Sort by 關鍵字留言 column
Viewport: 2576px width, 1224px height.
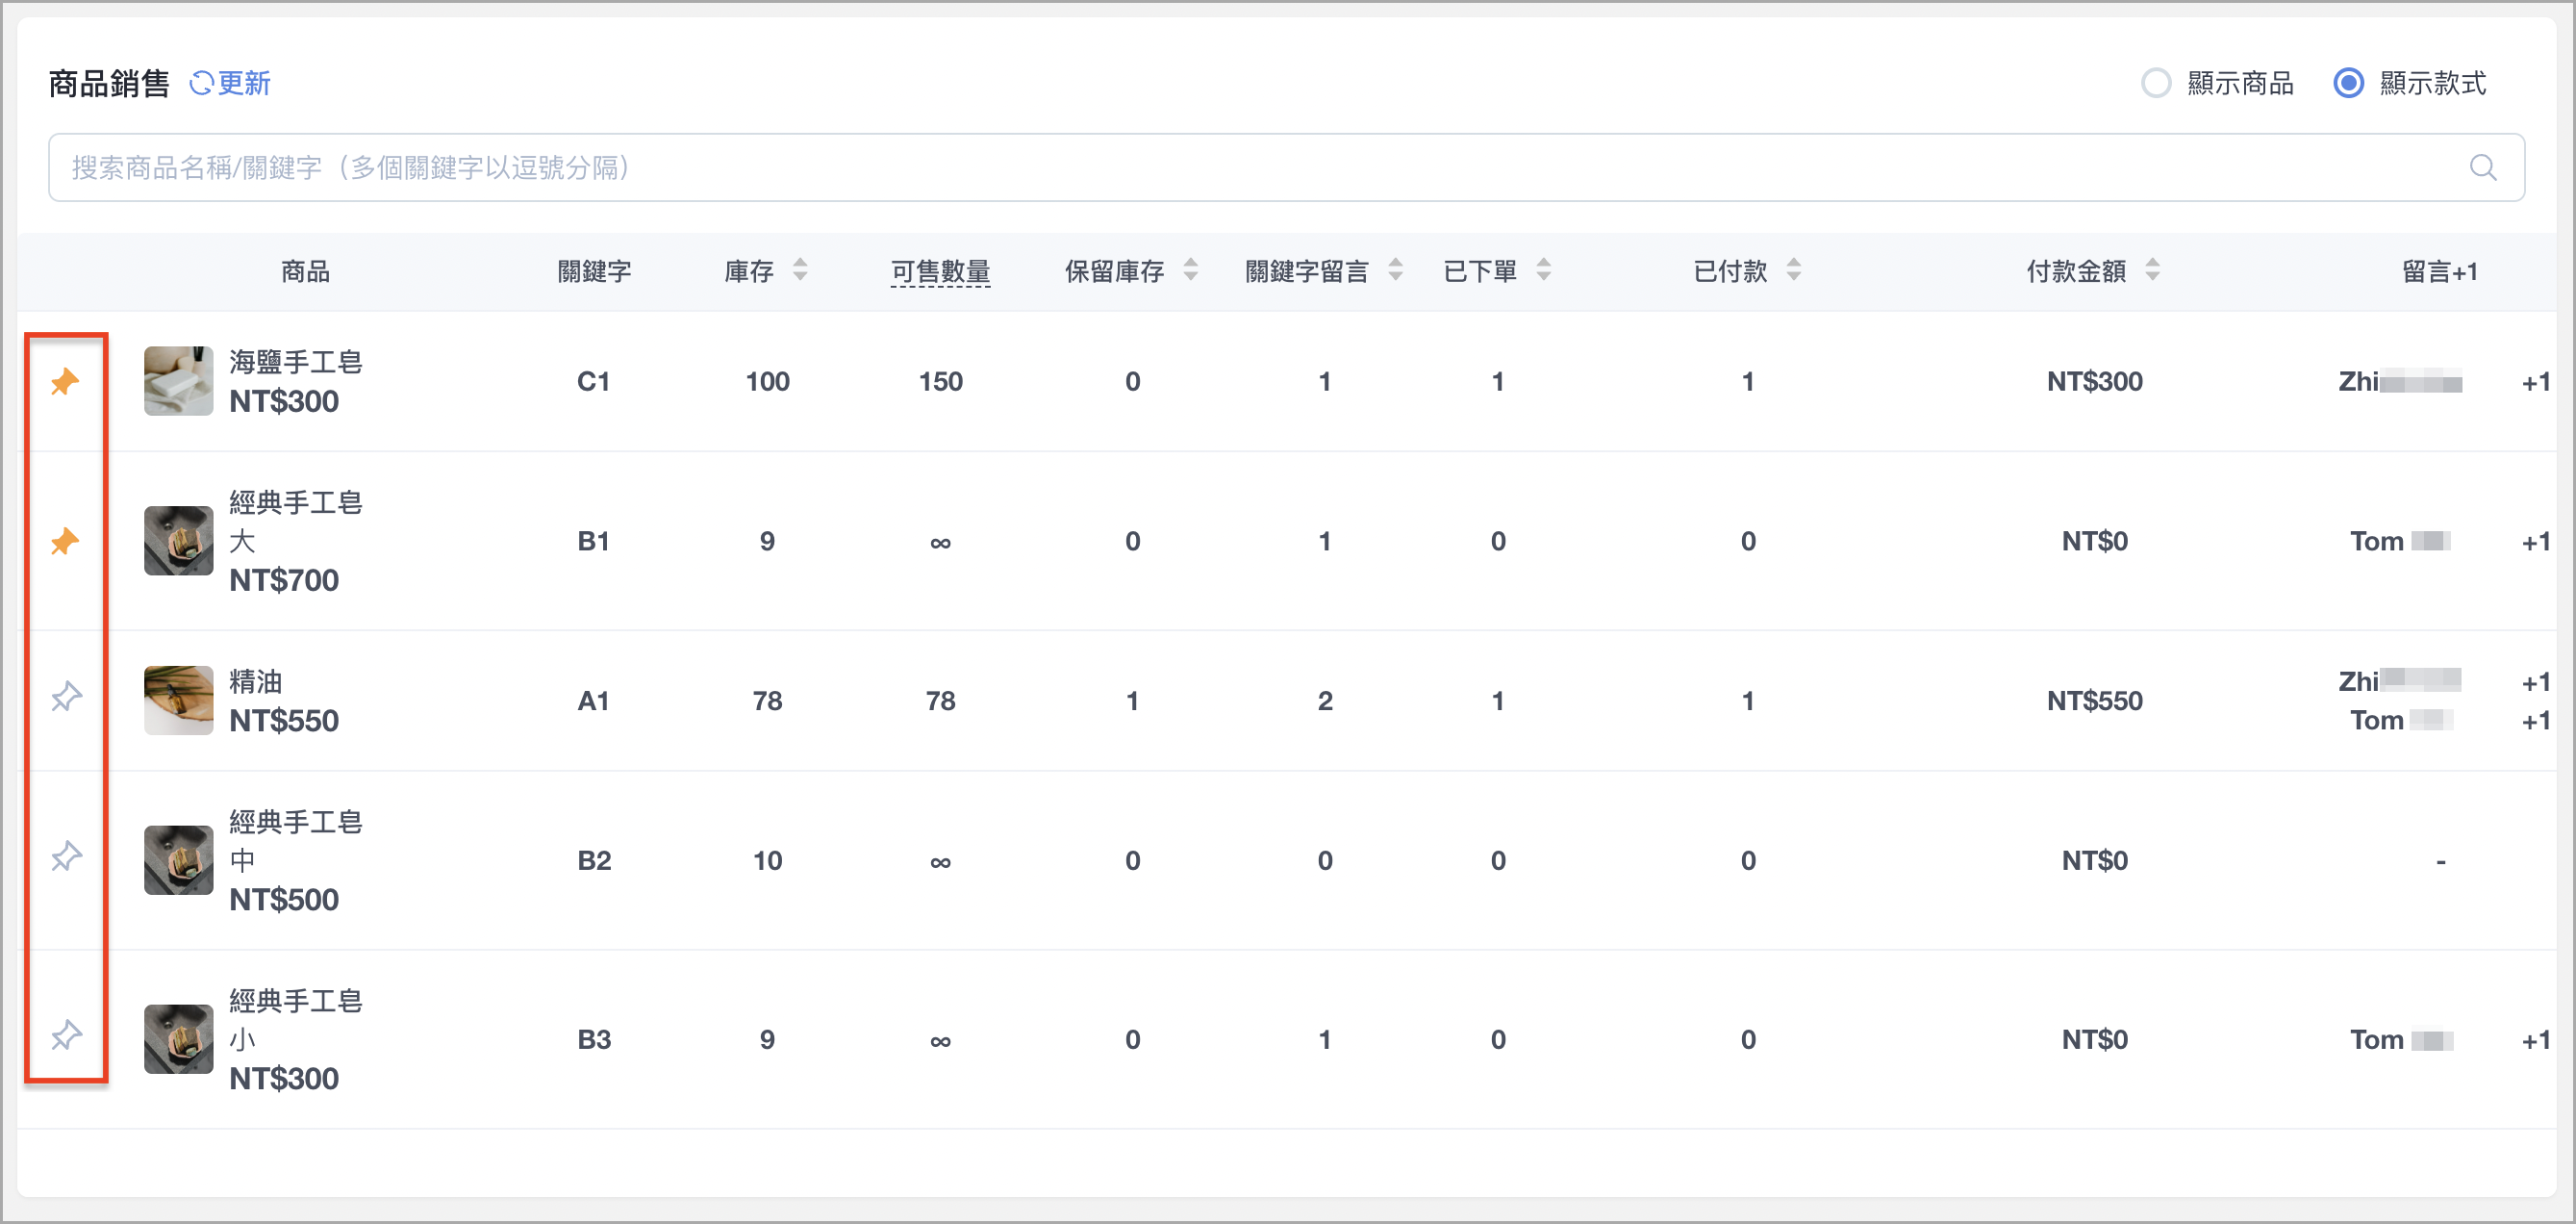coord(1395,270)
